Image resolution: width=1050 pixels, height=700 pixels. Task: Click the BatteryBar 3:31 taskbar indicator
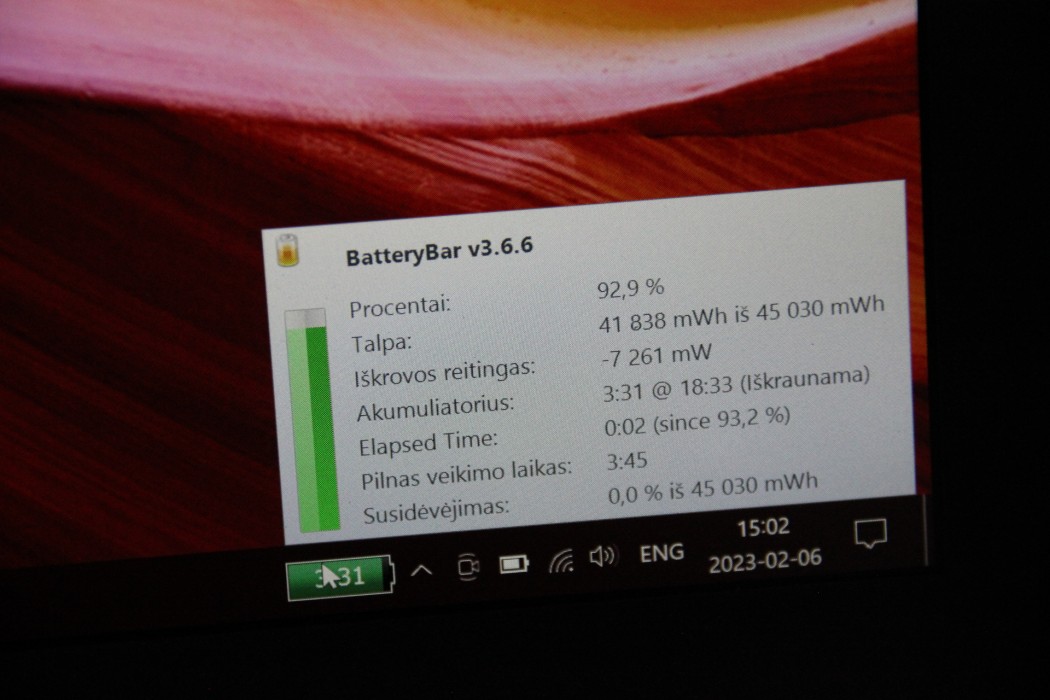coord(340,577)
